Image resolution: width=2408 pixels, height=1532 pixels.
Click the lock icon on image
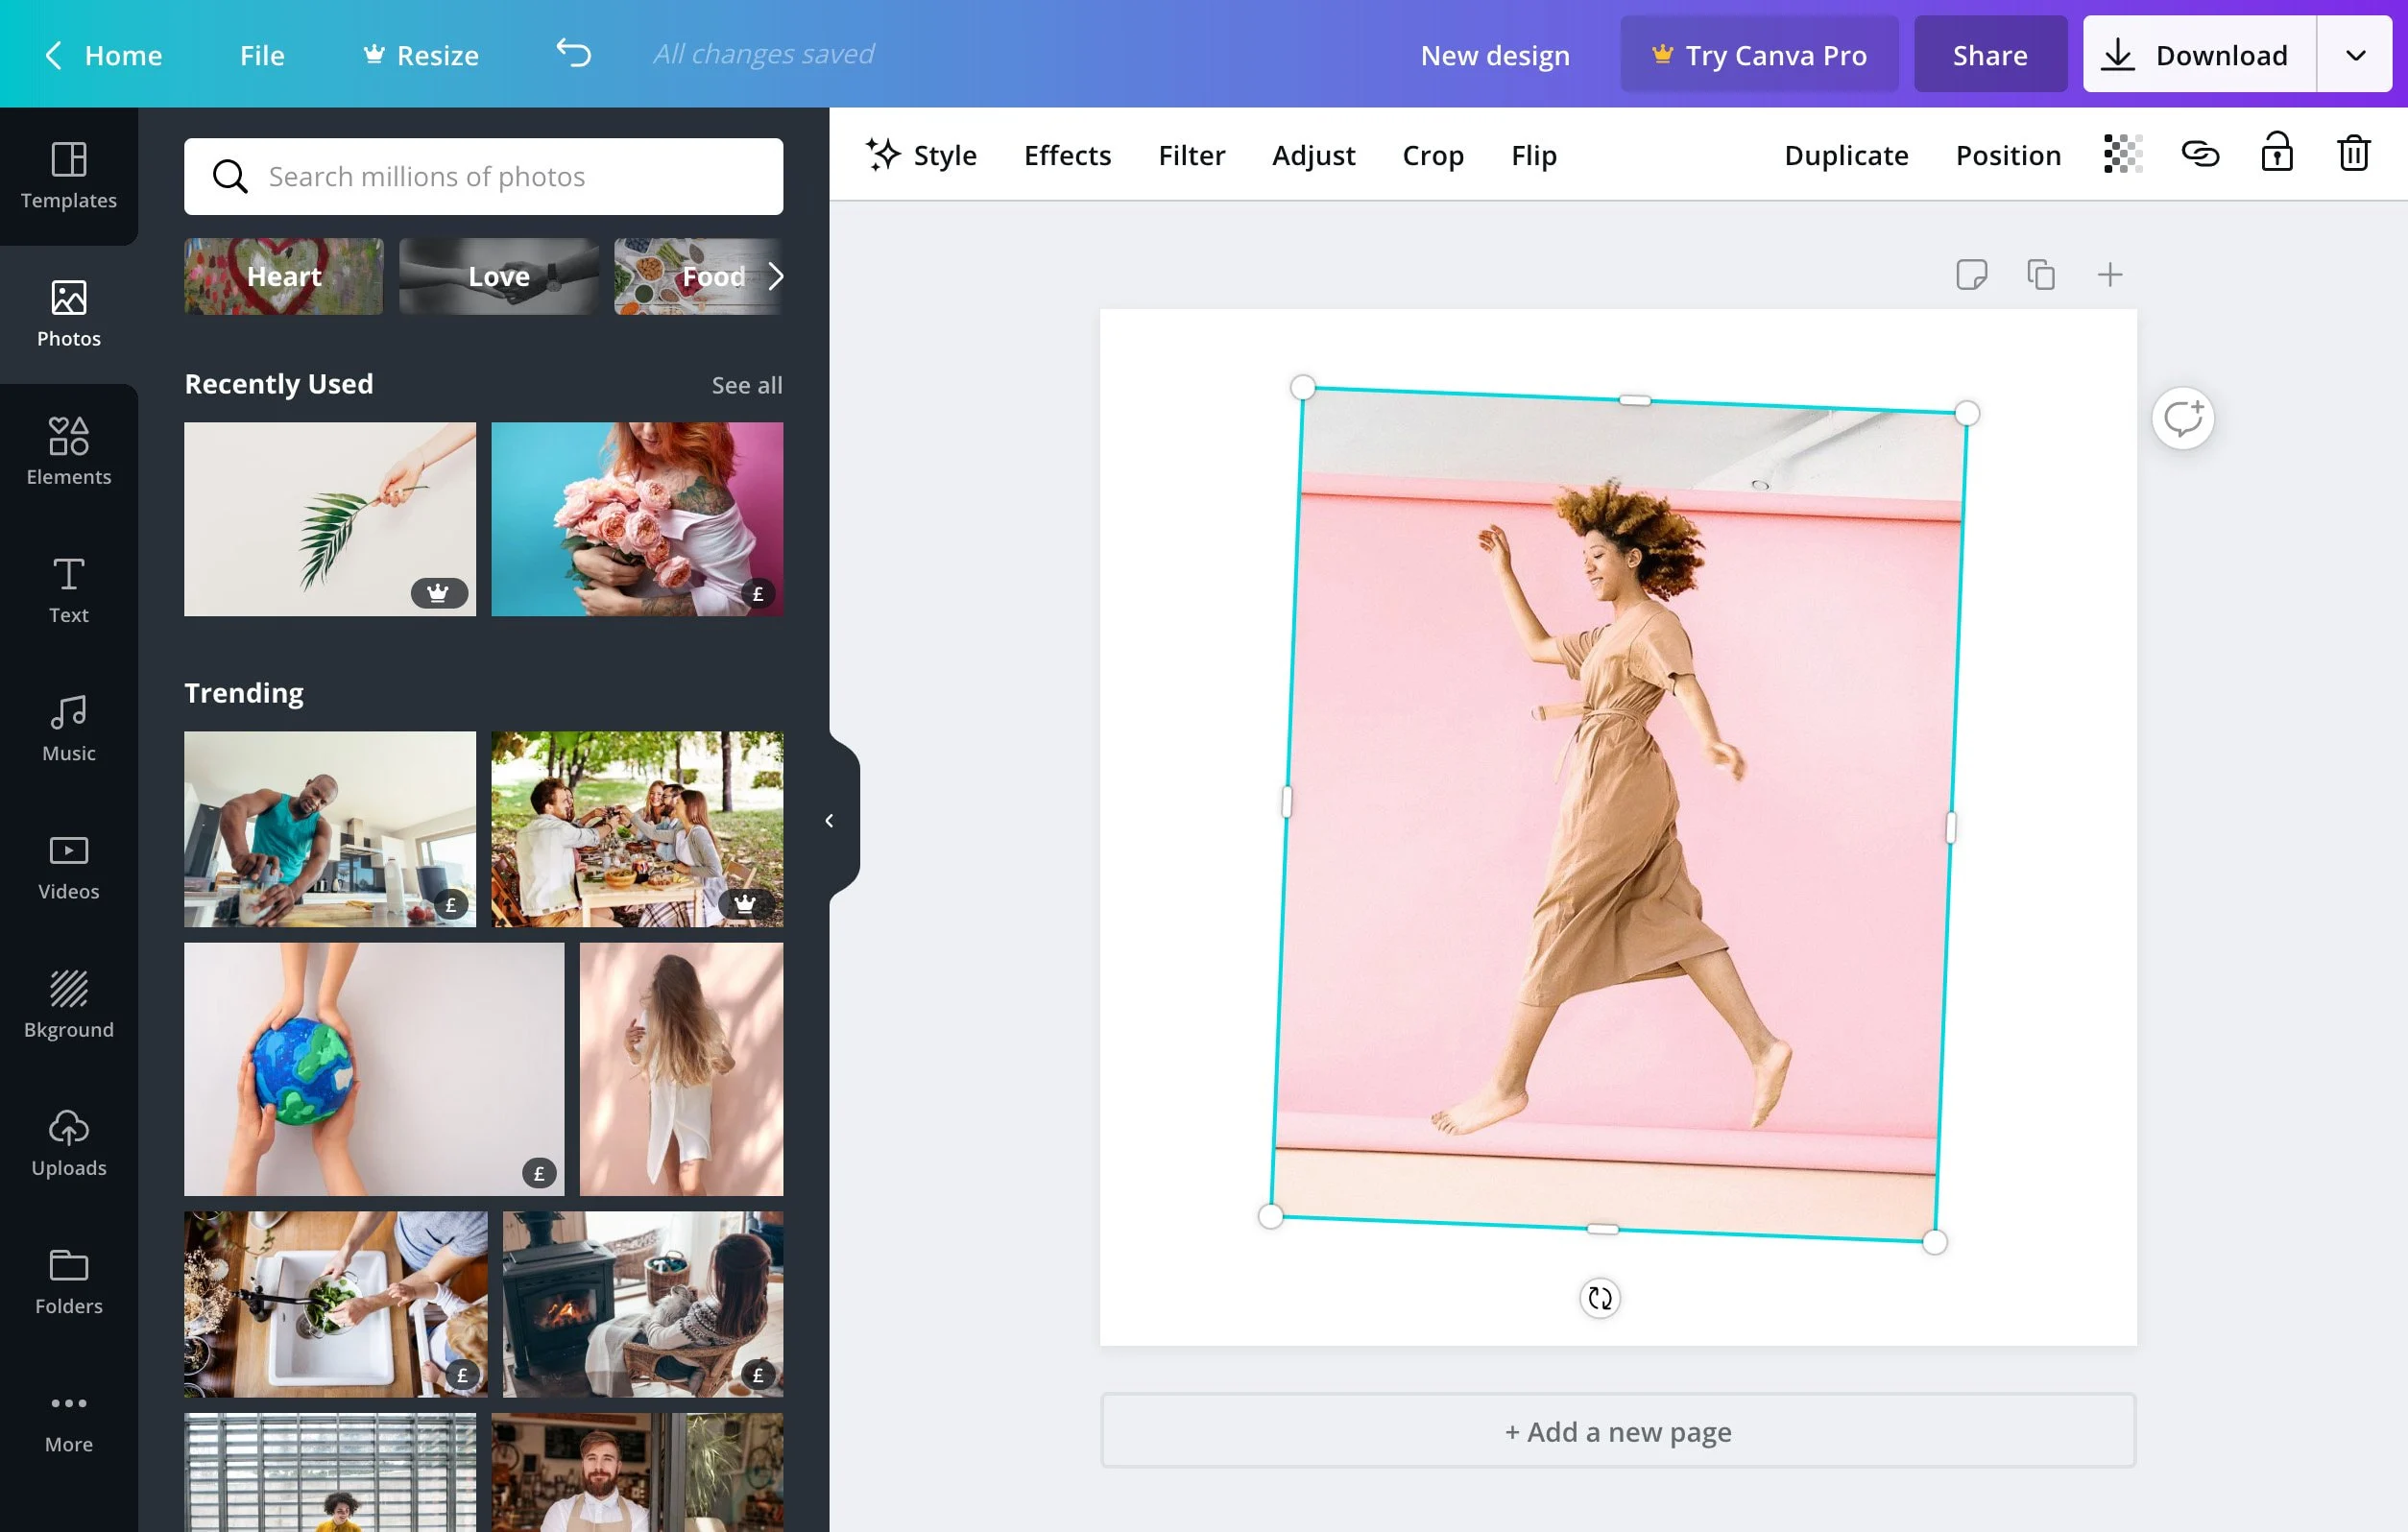pos(2276,155)
